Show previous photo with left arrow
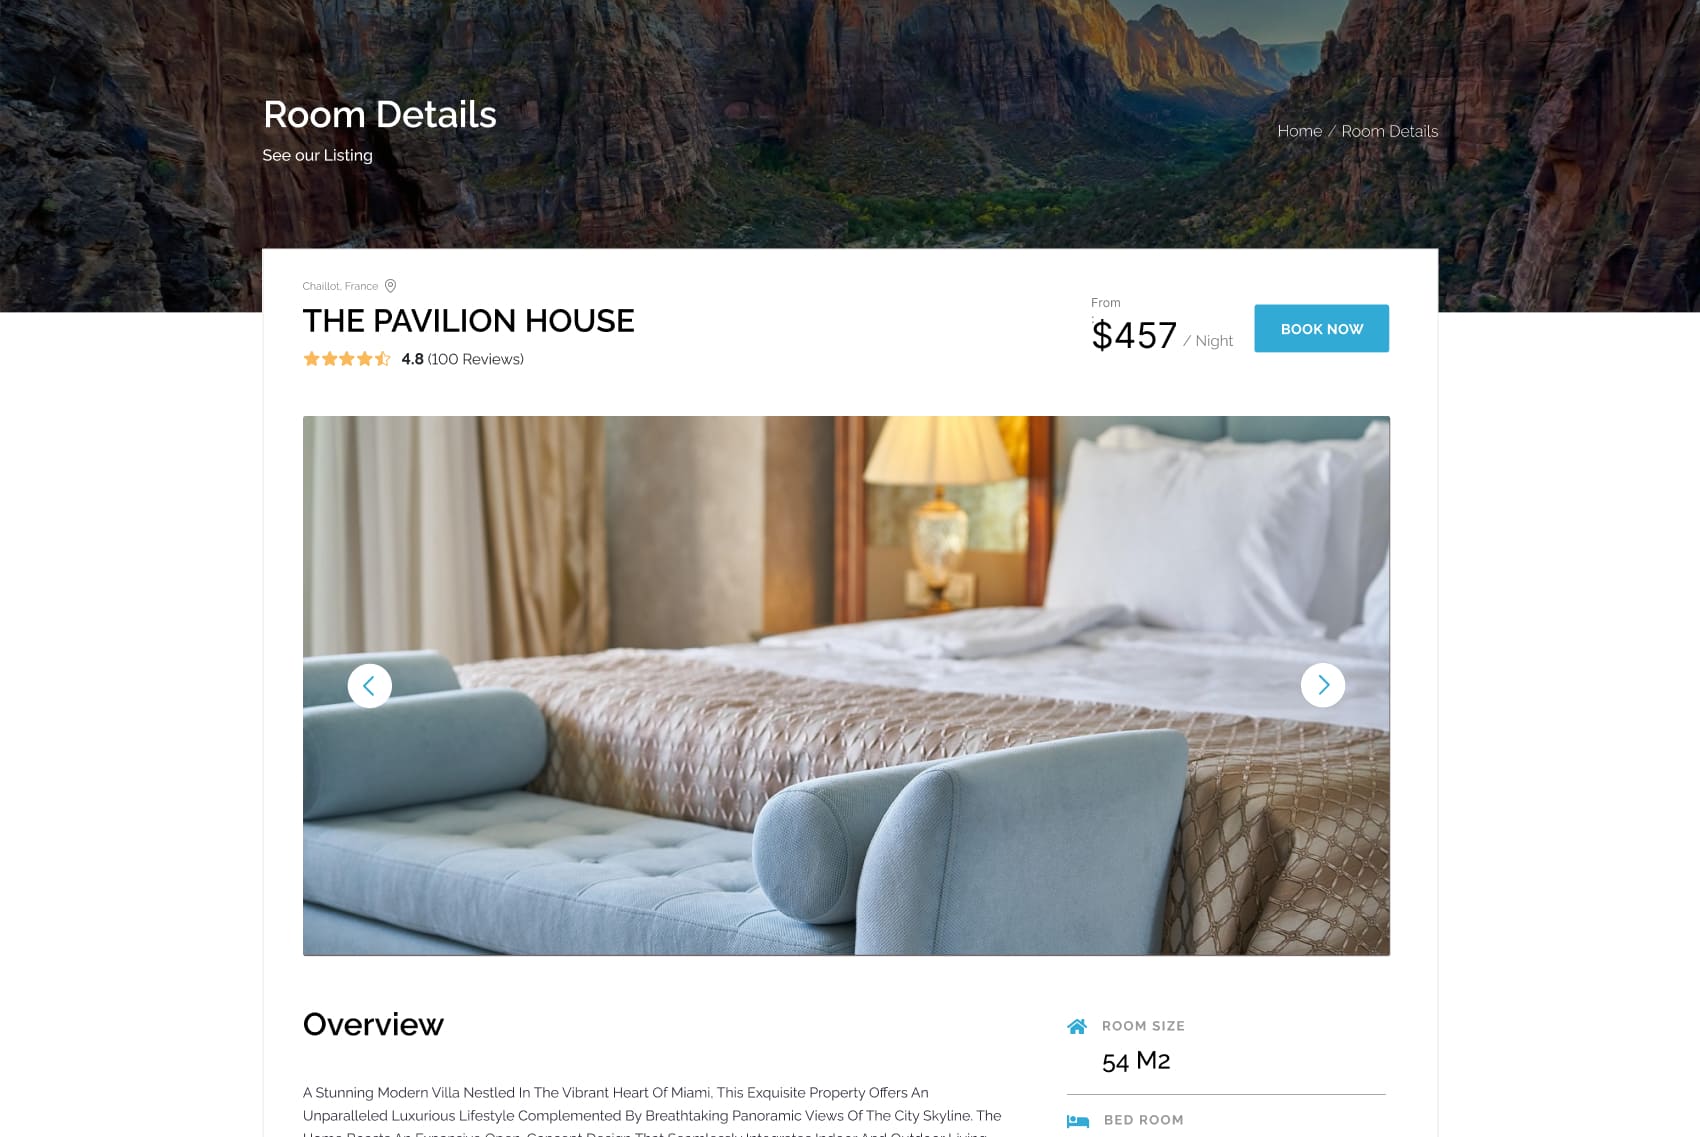The width and height of the screenshot is (1700, 1137). 369,686
